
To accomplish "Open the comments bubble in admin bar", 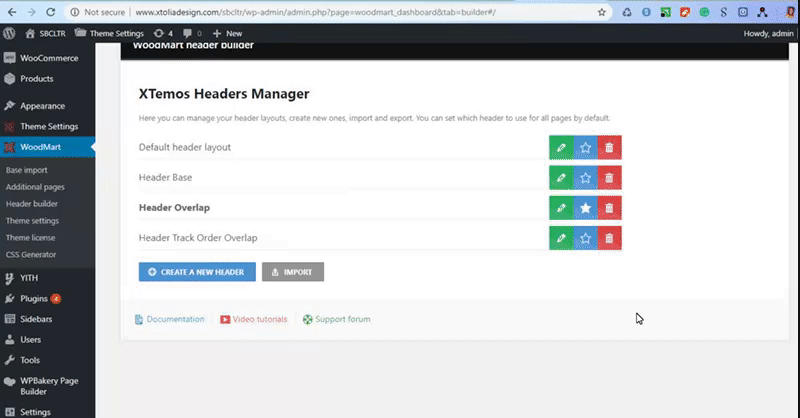I will point(192,33).
